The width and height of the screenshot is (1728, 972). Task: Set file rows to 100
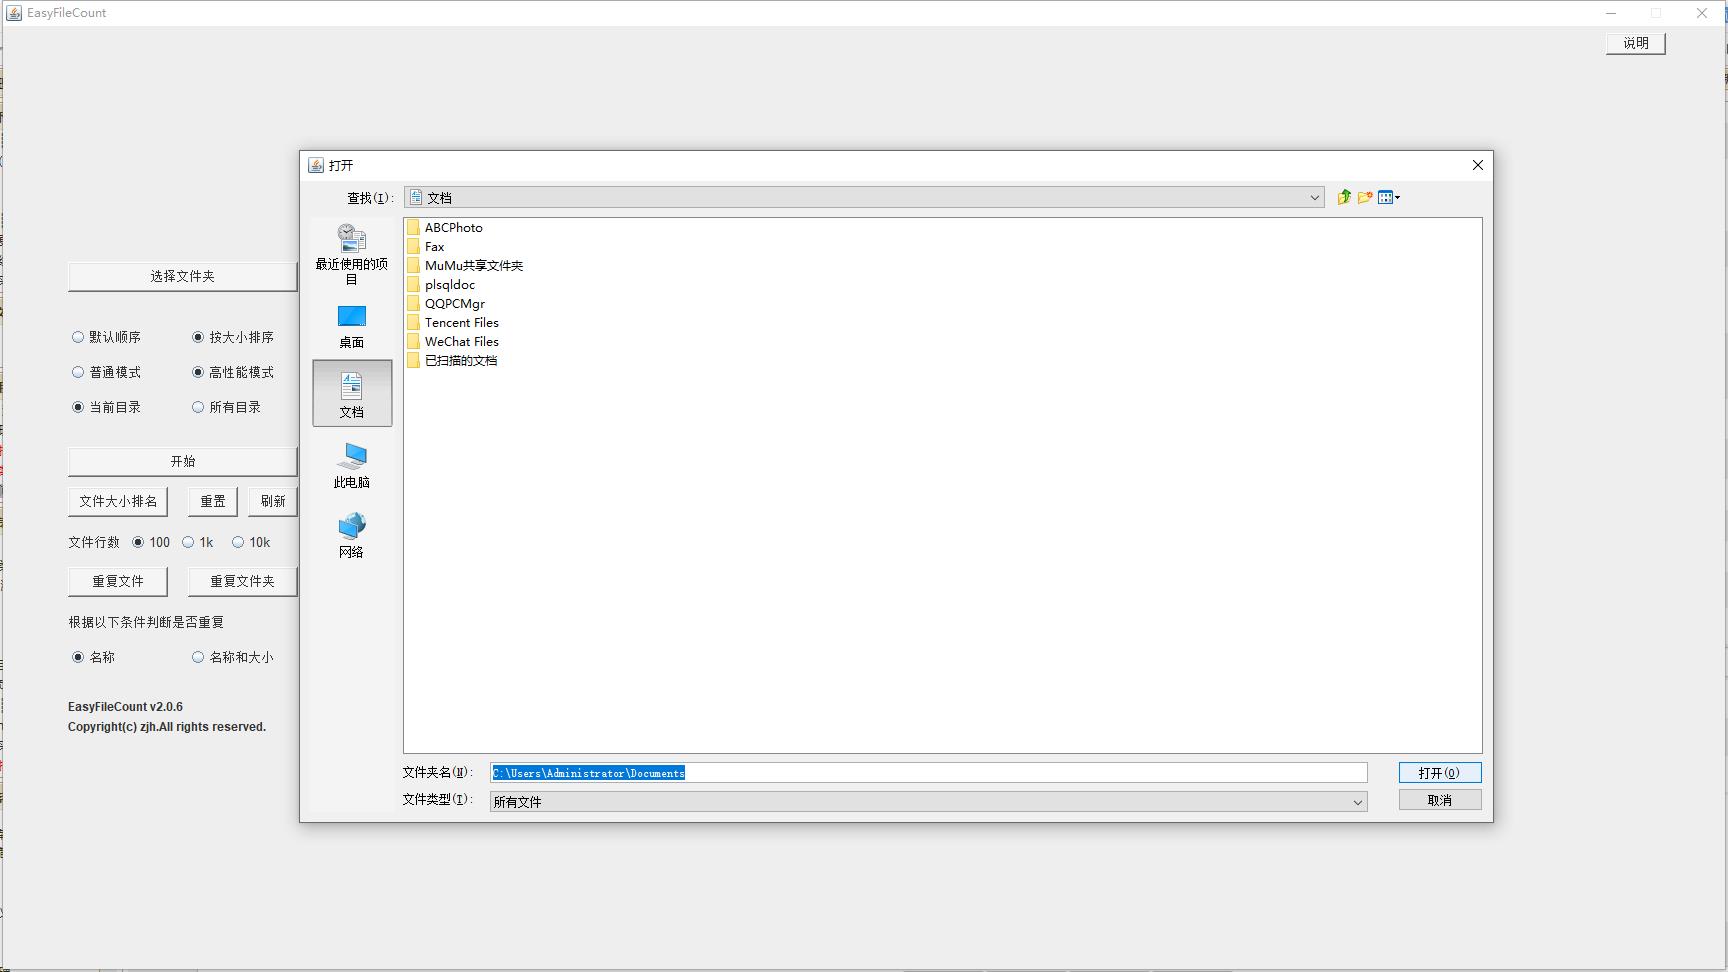coord(138,542)
